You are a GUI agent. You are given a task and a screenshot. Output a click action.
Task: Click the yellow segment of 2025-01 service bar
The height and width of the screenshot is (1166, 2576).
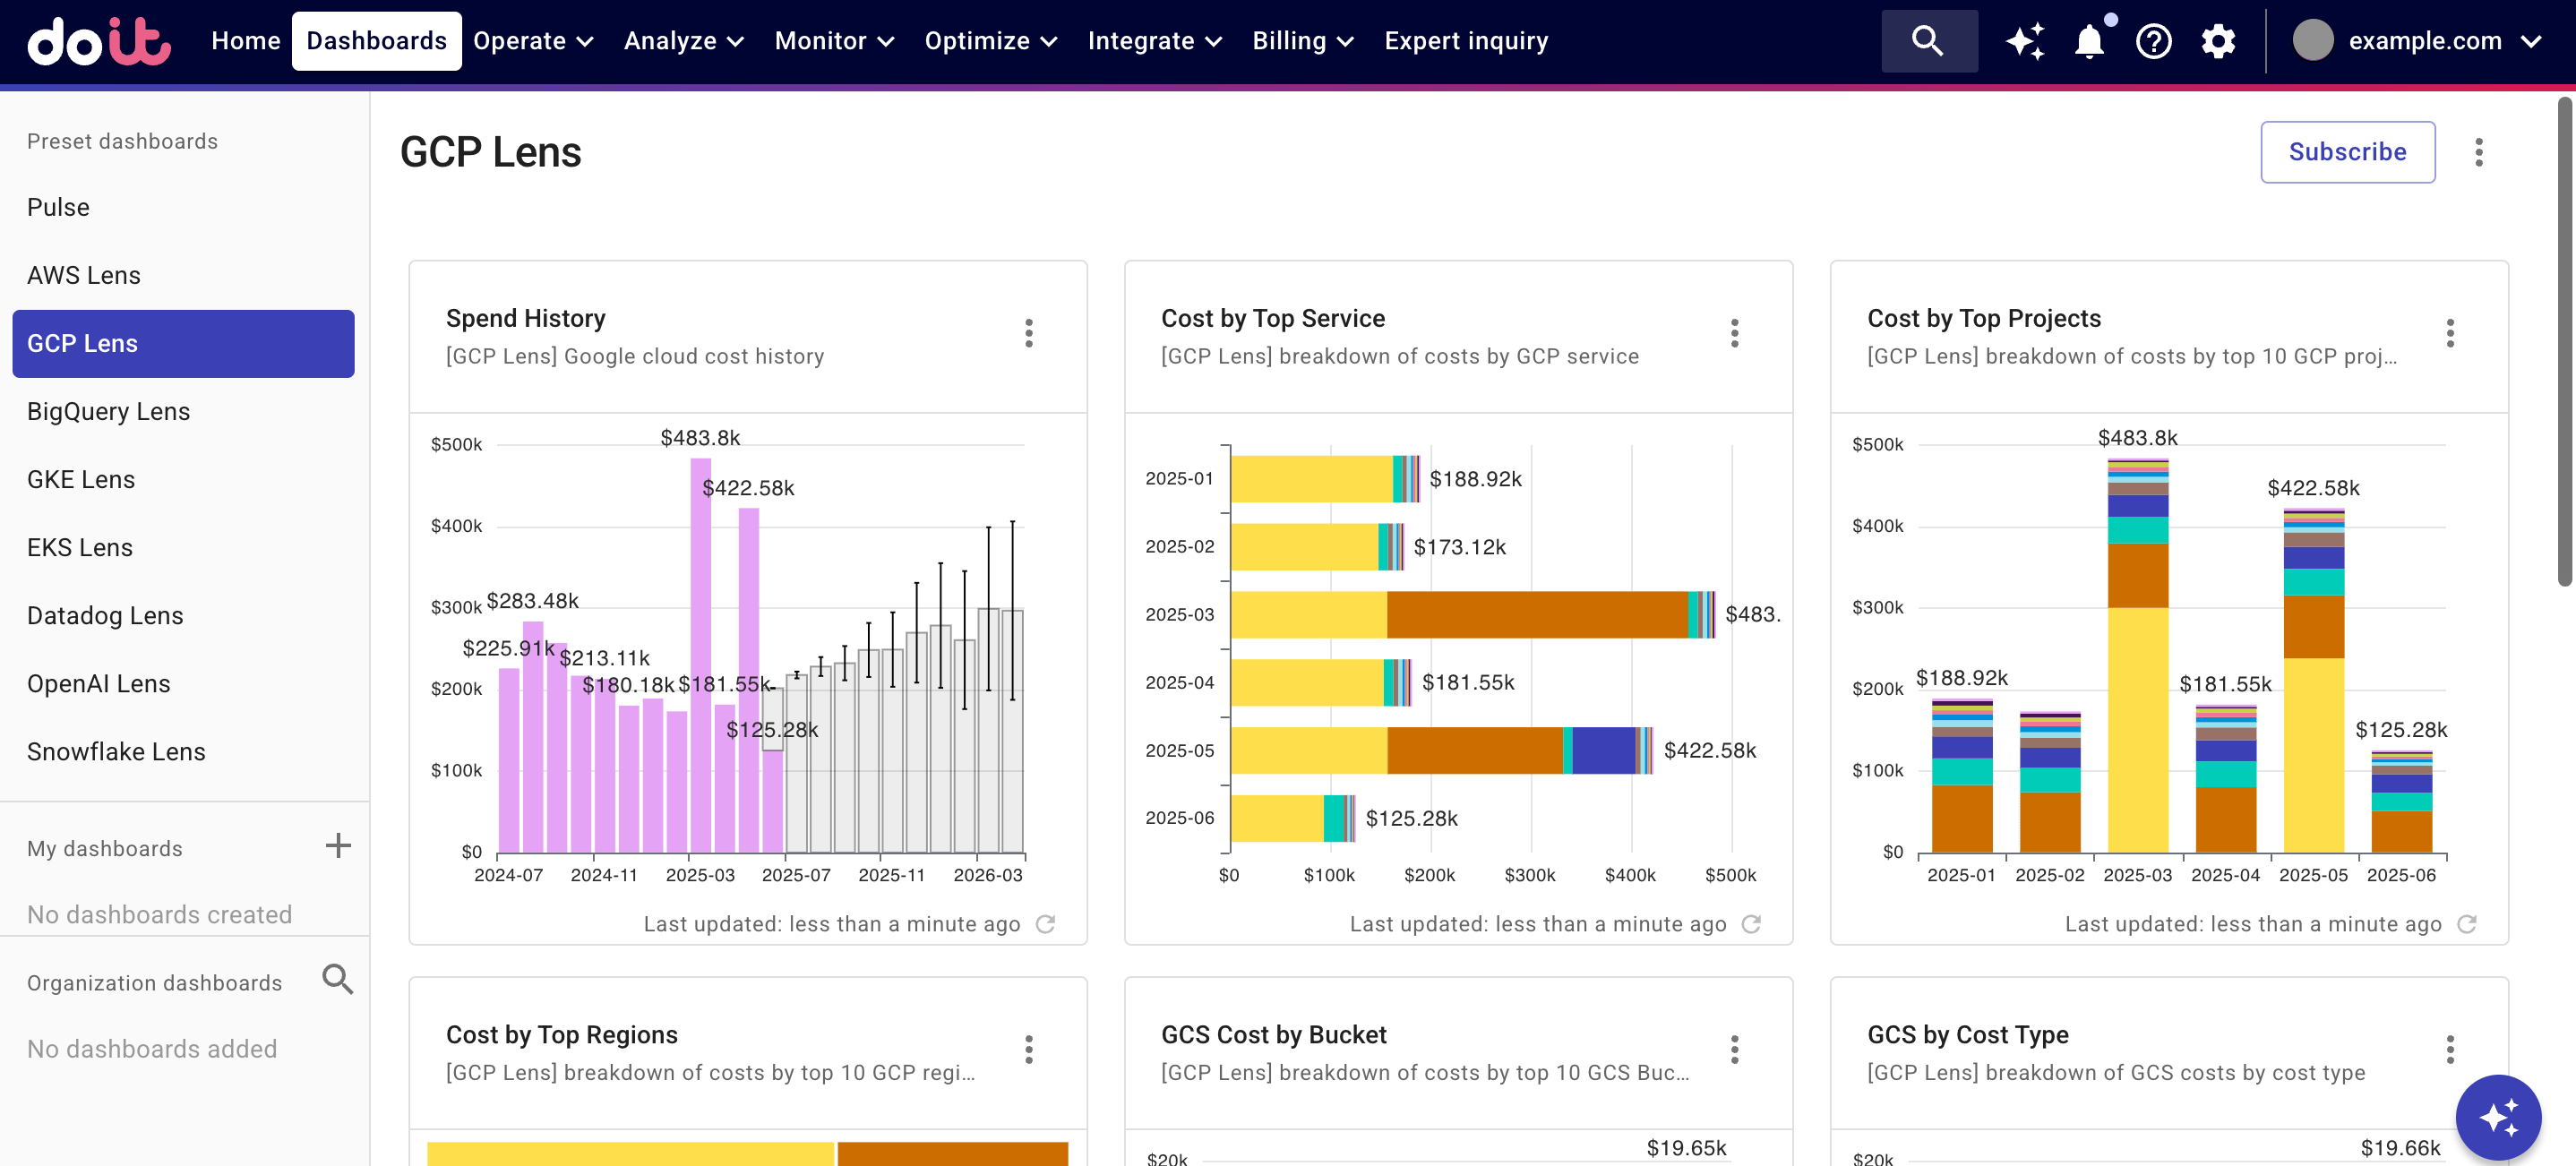pyautogui.click(x=1311, y=478)
